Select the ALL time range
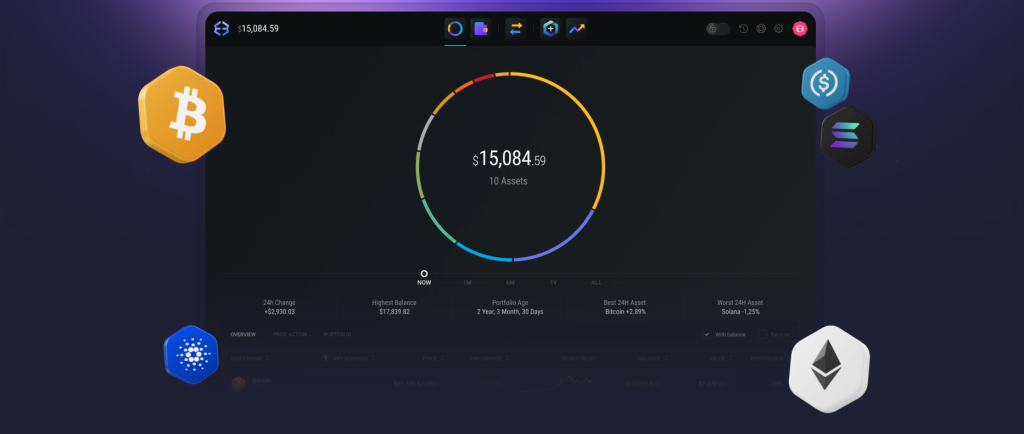The width and height of the screenshot is (1024, 434). pos(596,283)
